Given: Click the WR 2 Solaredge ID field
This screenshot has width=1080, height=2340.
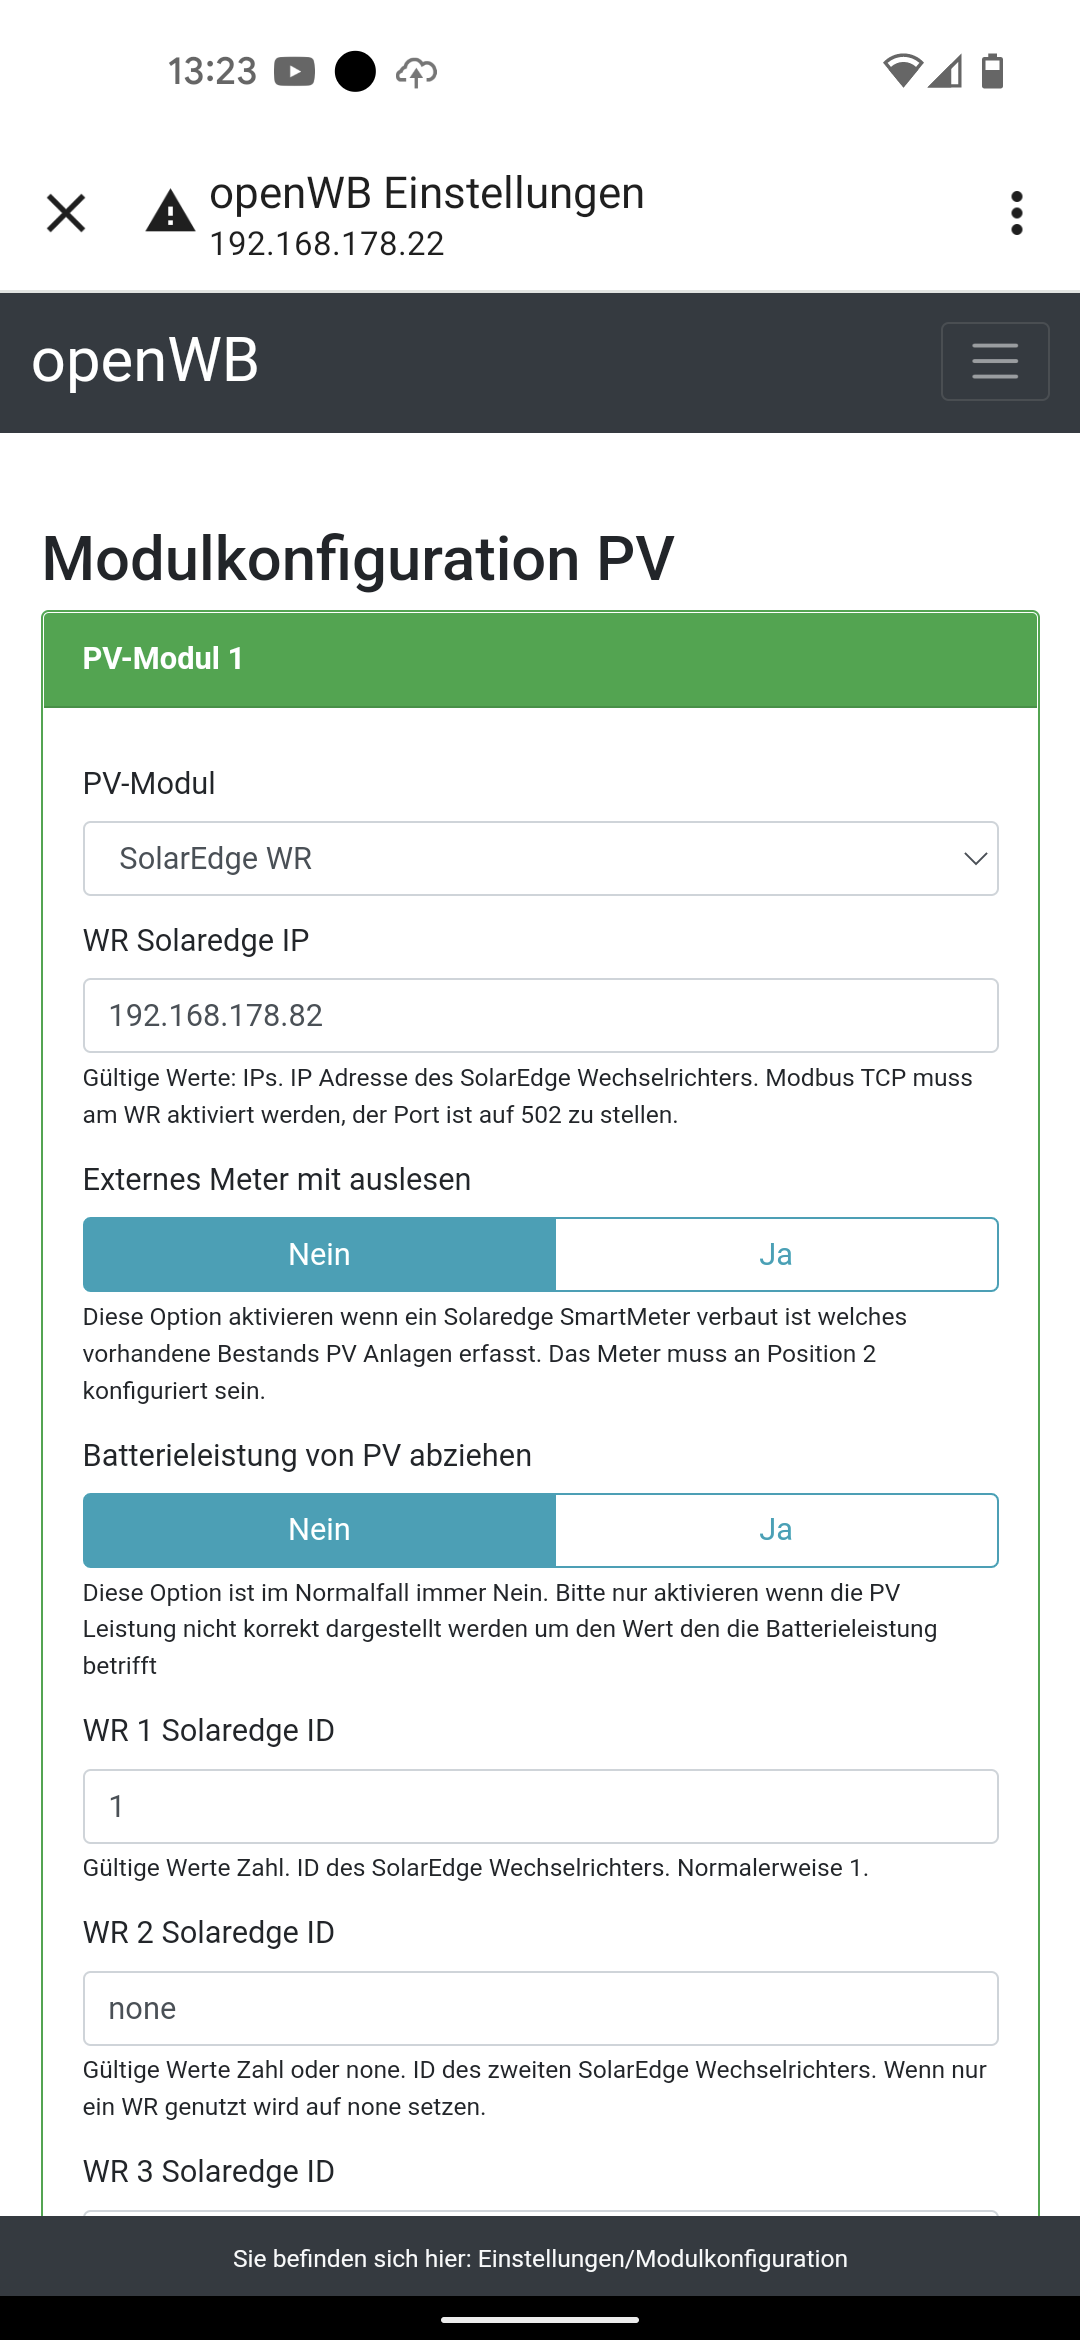Looking at the screenshot, I should pos(540,2008).
